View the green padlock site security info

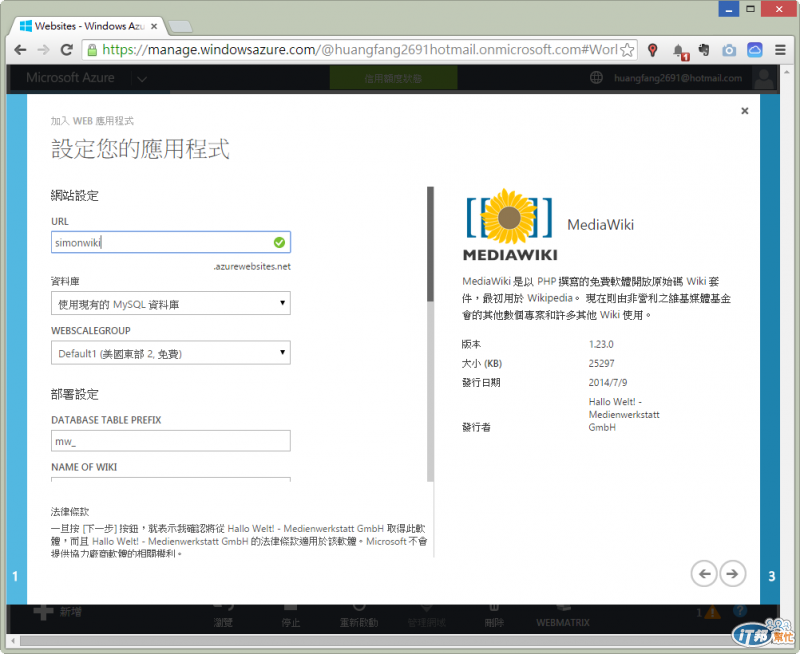coord(92,50)
